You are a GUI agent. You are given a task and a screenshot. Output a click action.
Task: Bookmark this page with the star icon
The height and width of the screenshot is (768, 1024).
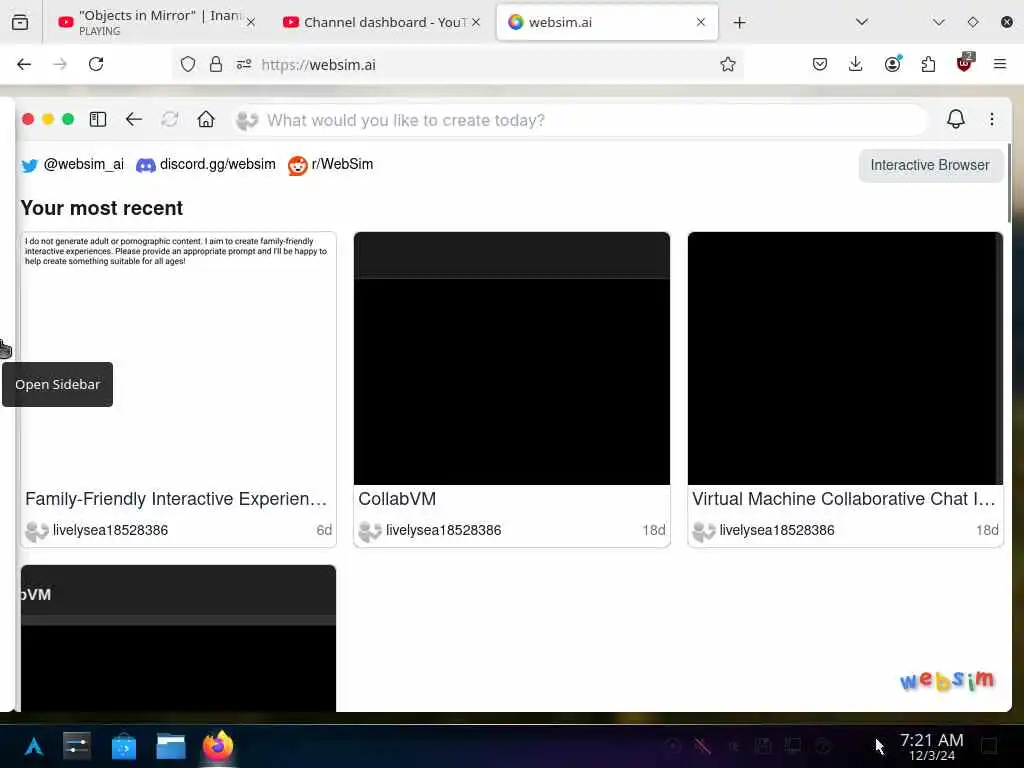point(728,64)
